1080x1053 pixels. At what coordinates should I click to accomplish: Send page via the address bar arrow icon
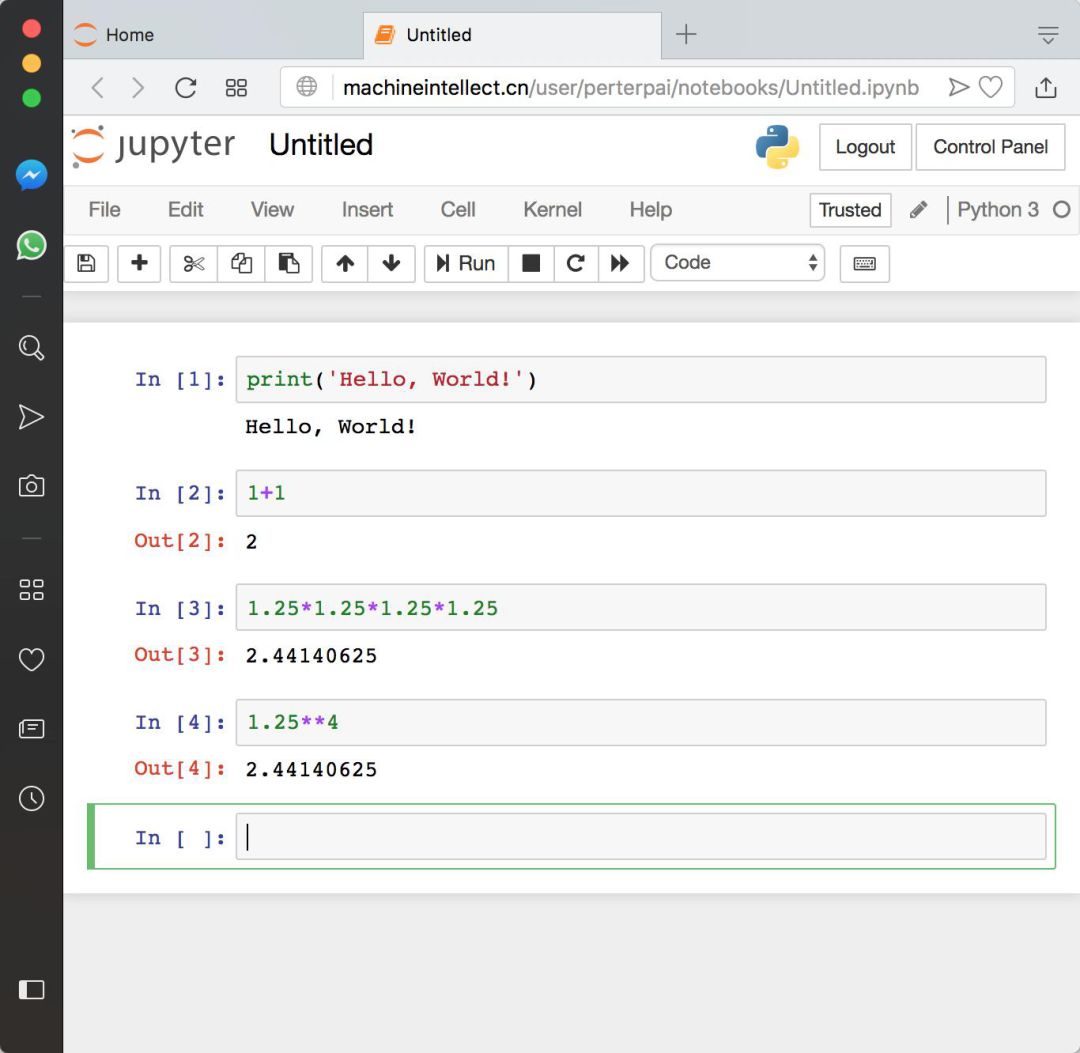(958, 87)
